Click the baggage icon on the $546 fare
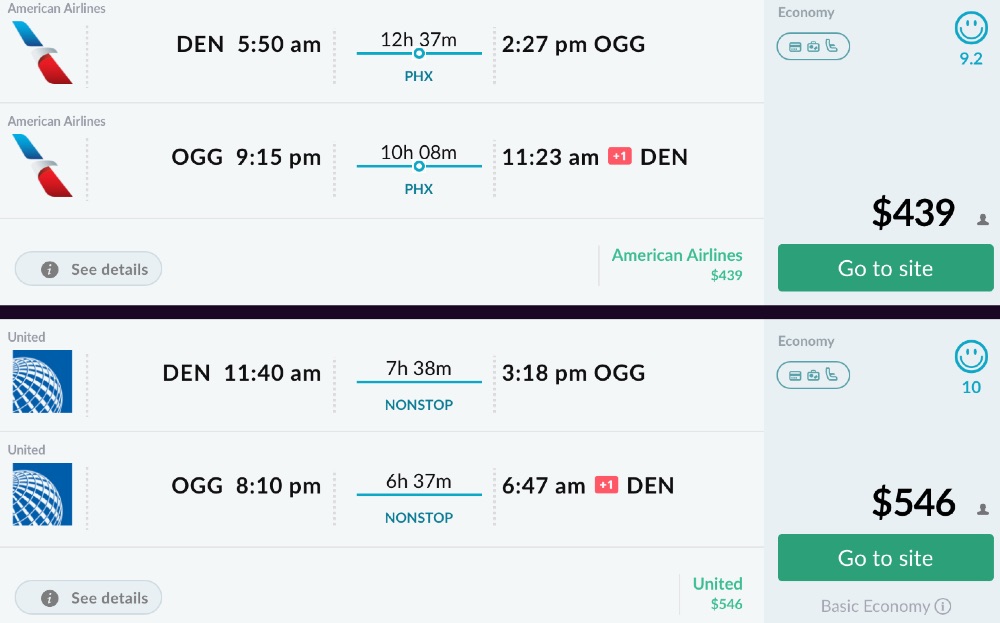This screenshot has width=1000, height=623. coord(813,375)
